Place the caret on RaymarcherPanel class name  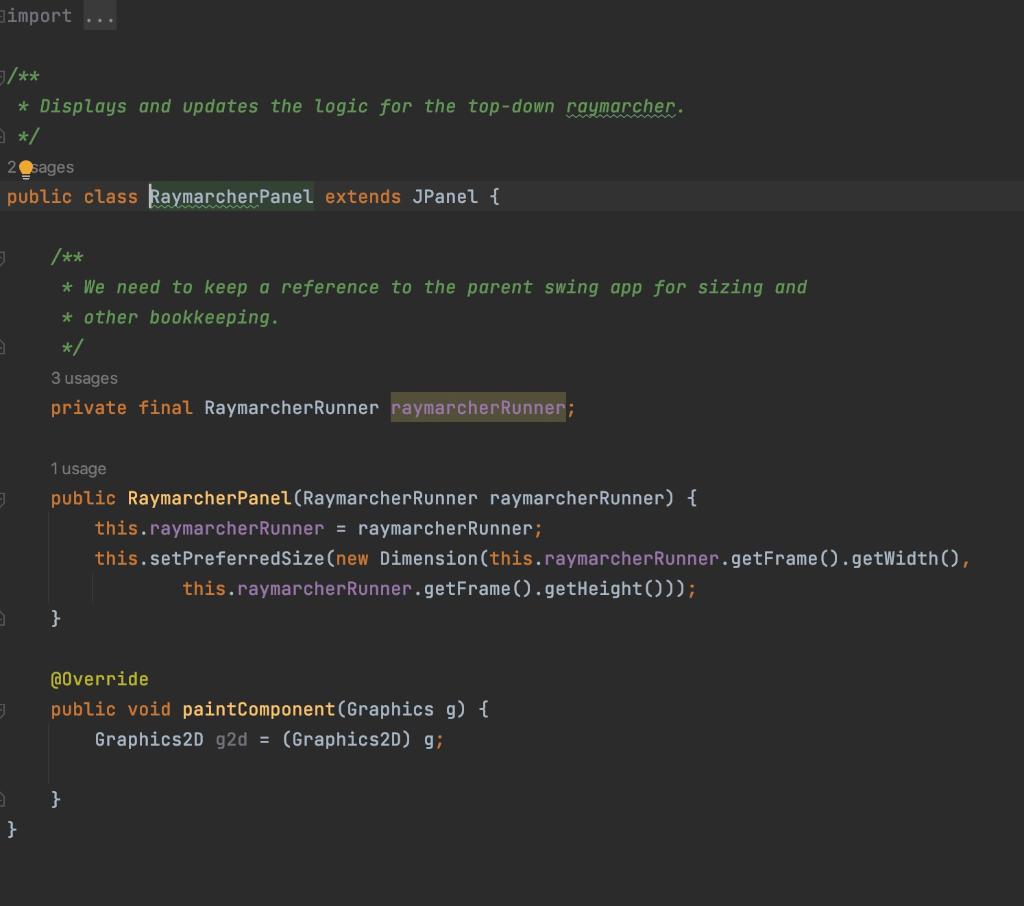pyautogui.click(x=230, y=196)
